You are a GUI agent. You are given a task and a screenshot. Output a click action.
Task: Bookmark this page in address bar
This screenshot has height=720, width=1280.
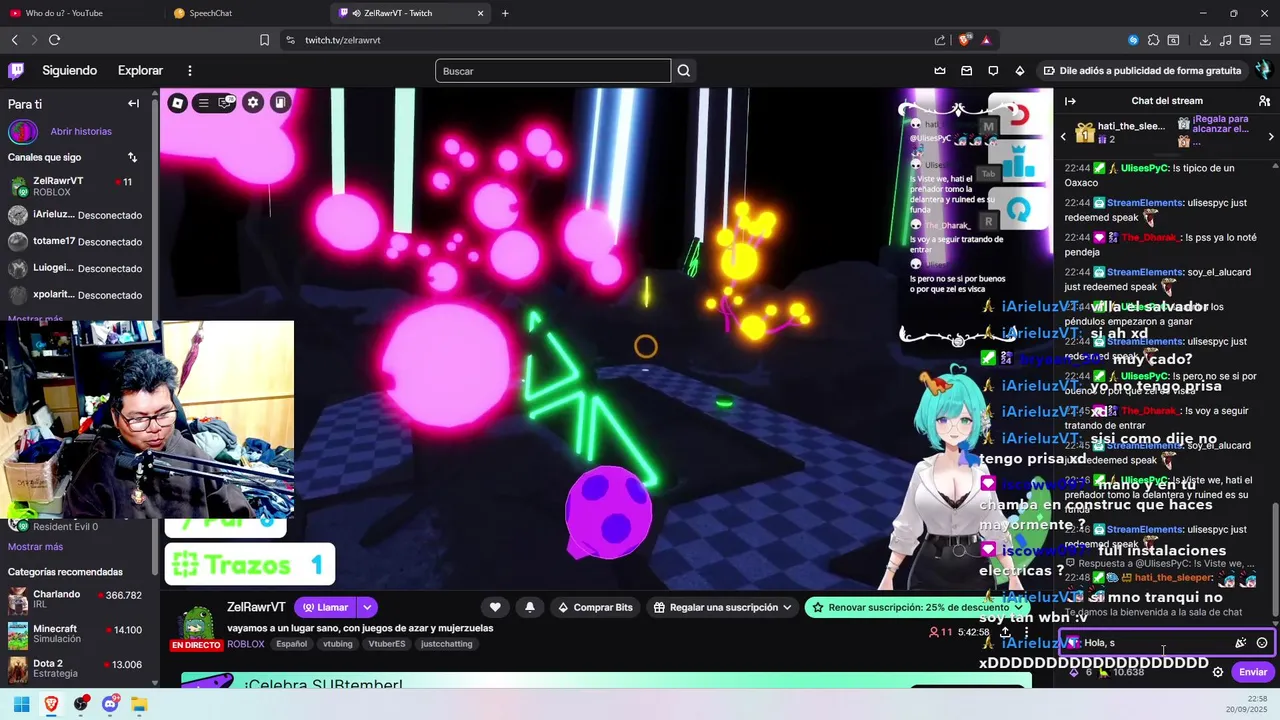coord(264,40)
